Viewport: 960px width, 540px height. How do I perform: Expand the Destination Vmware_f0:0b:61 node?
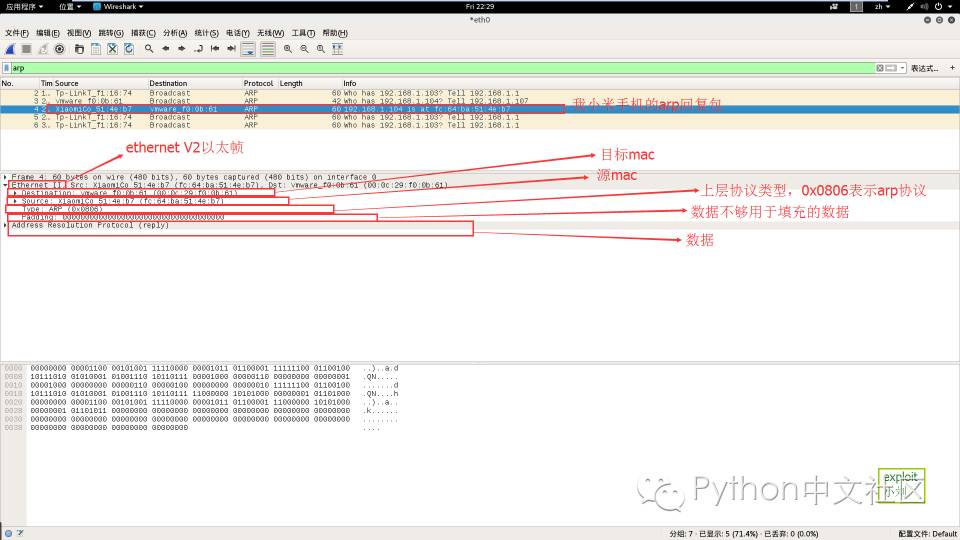pyautogui.click(x=15, y=193)
